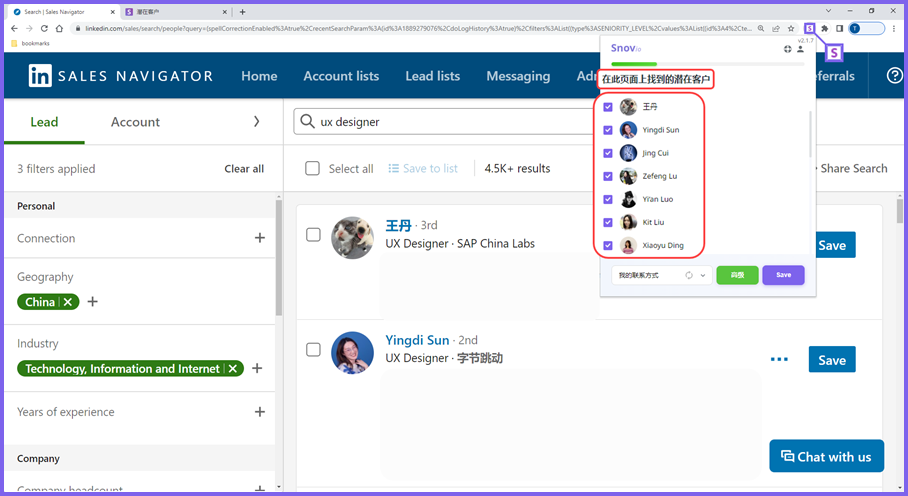Switch to the 潜在客户 browser tab

(175, 12)
